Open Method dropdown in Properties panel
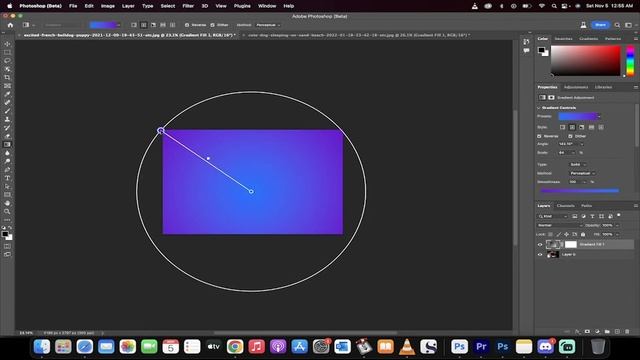Screen dimensions: 640x360 (x=583, y=173)
